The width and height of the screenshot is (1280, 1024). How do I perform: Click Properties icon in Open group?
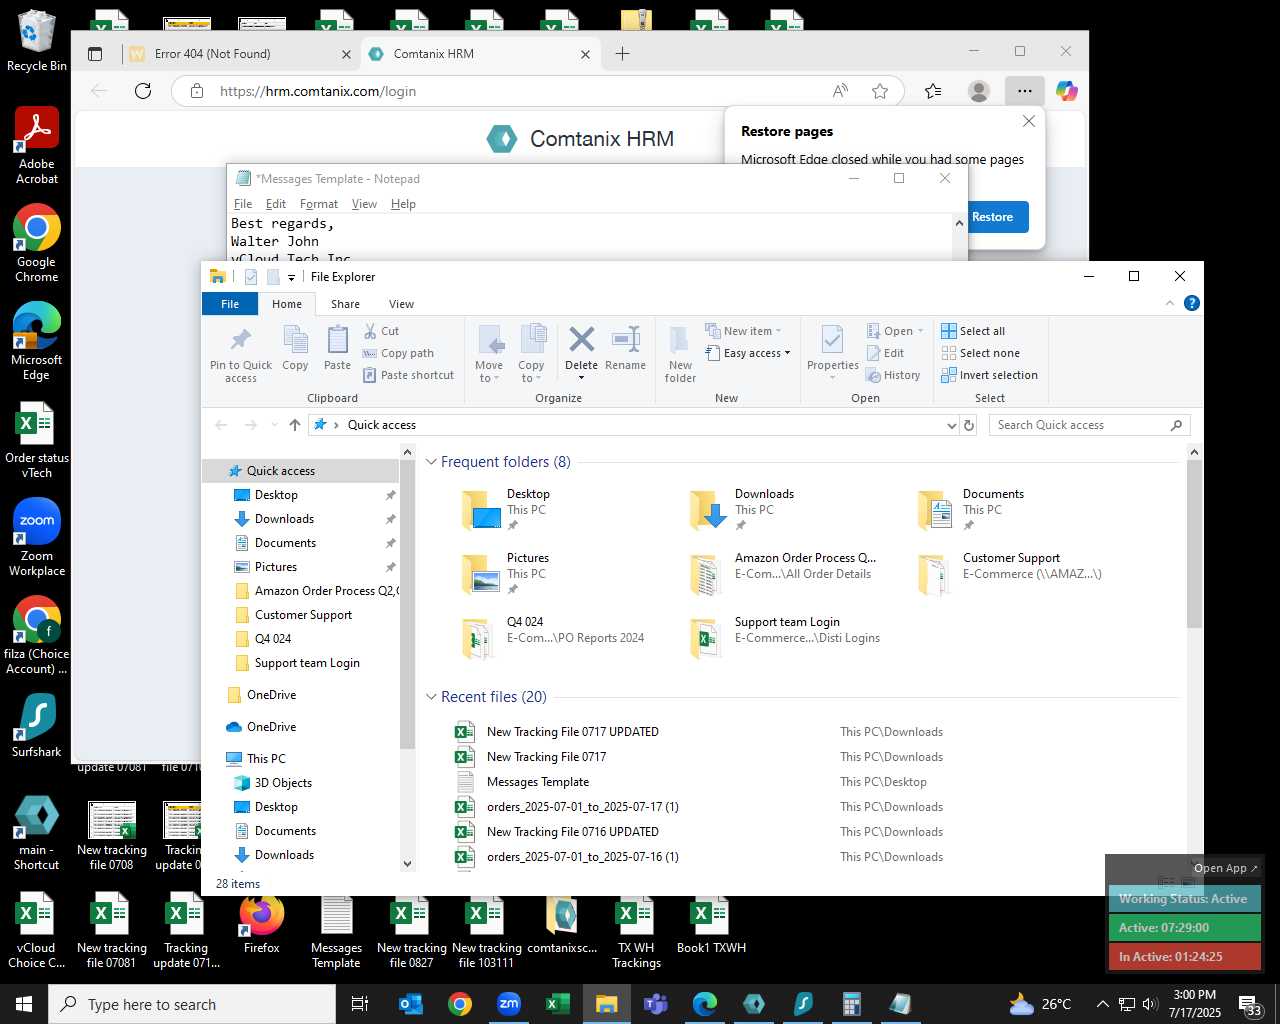tap(832, 340)
